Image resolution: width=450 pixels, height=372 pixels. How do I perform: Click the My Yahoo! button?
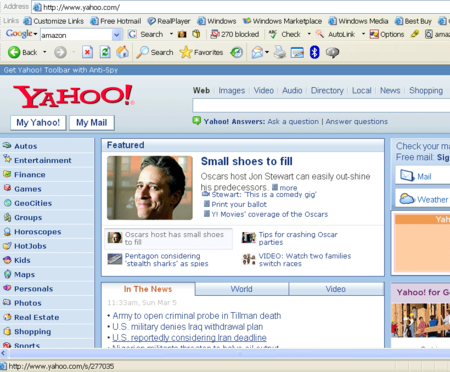pos(38,123)
